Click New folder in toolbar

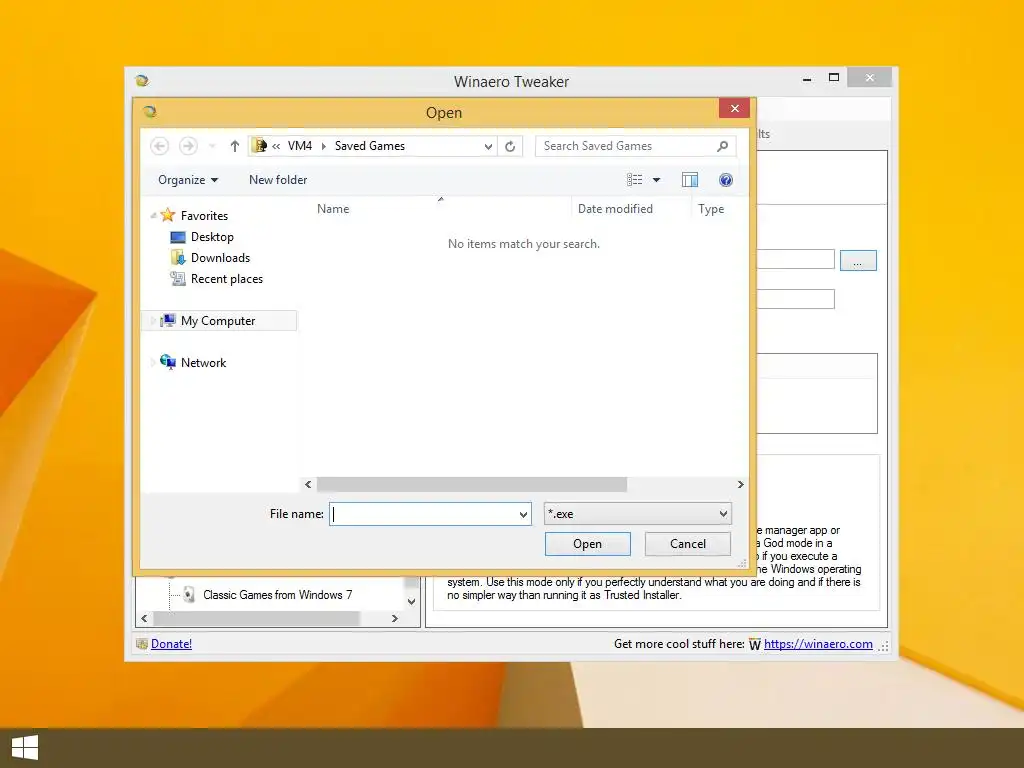tap(278, 180)
